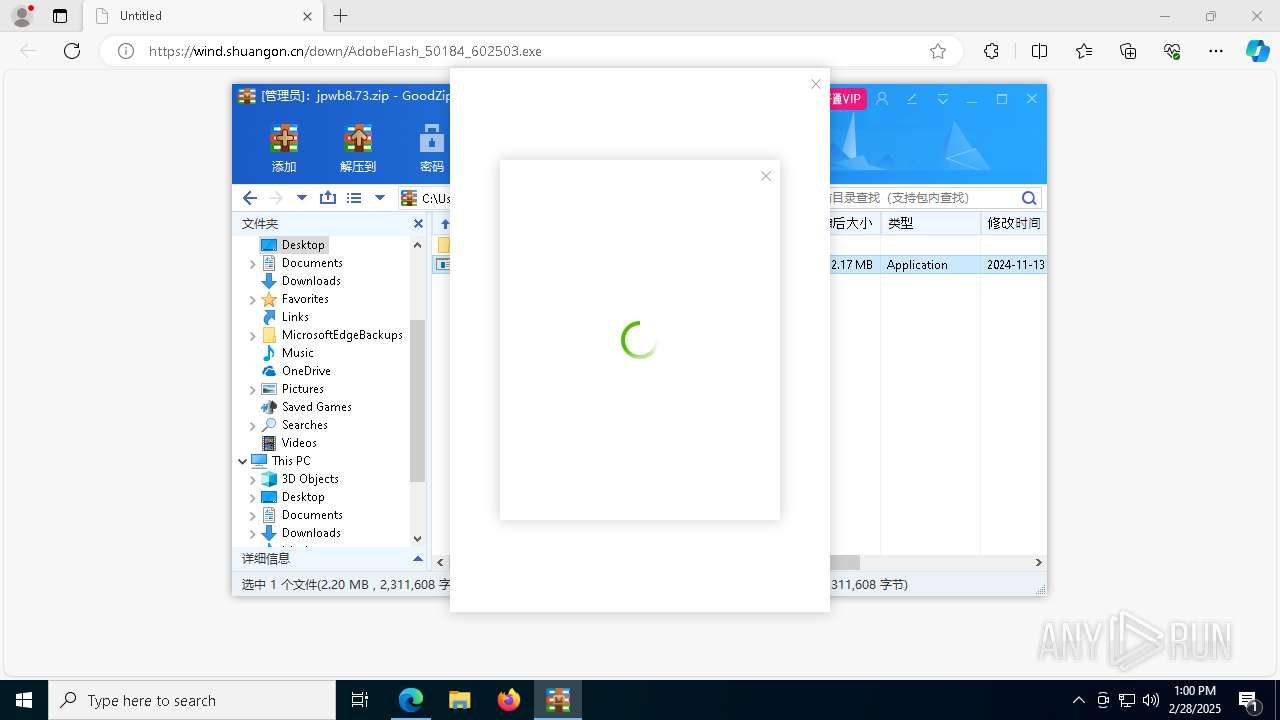This screenshot has width=1280, height=720.
Task: Expand the MicrosoftEdgeBackups tree node
Action: [x=252, y=336]
